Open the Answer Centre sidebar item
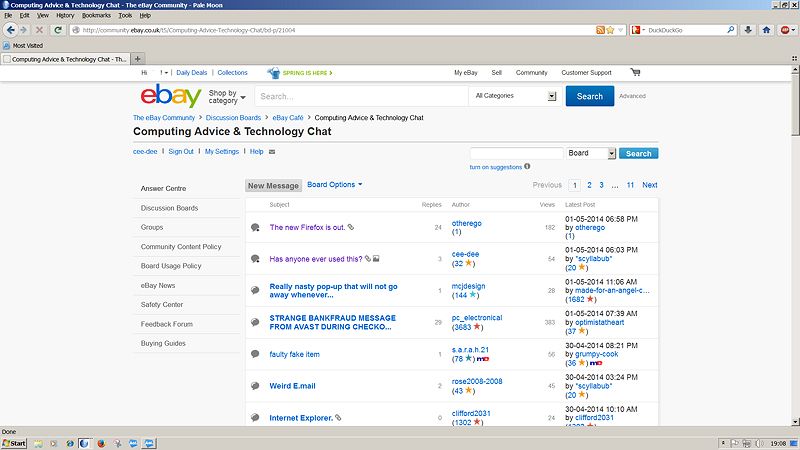This screenshot has width=800, height=450. (x=163, y=188)
